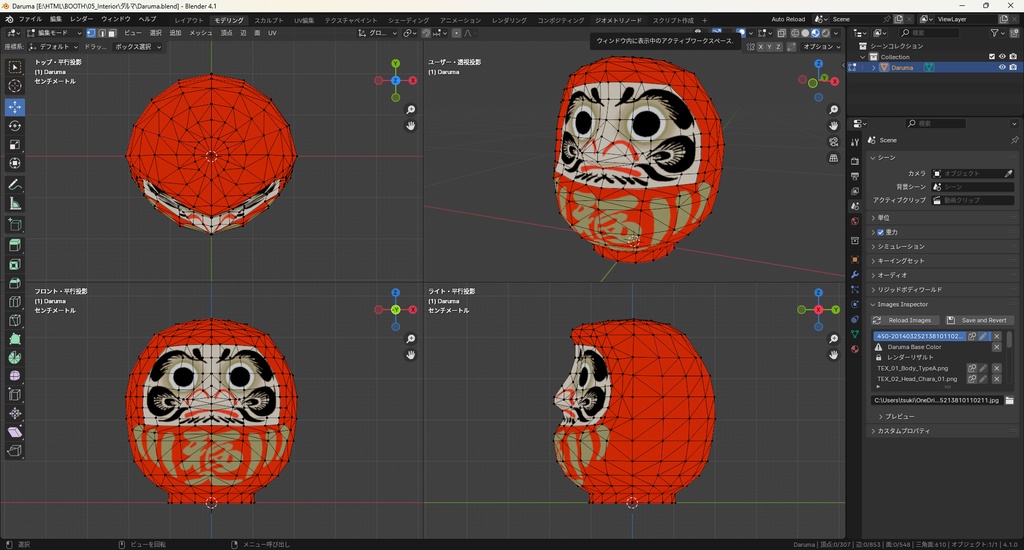The image size is (1024, 550).
Task: Click the folder icon beside the image path
Action: 1009,400
